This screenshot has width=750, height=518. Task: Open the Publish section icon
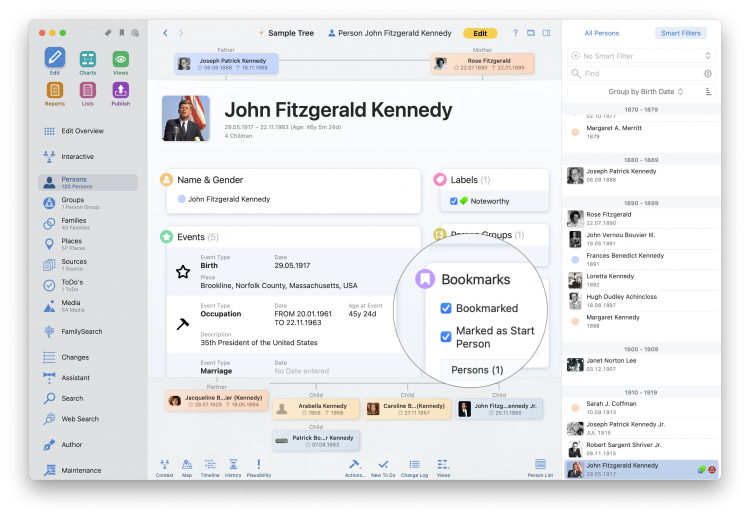pos(121,90)
